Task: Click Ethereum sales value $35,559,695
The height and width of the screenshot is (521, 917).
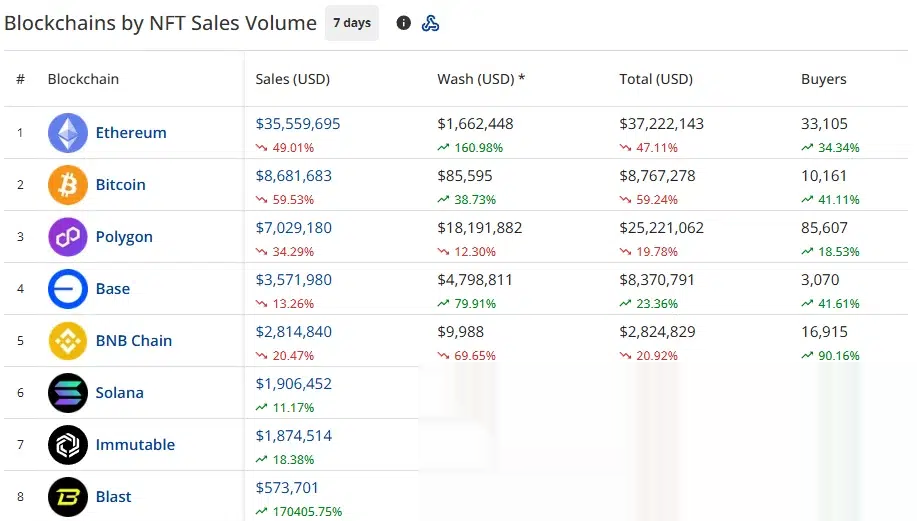Action: click(x=298, y=124)
